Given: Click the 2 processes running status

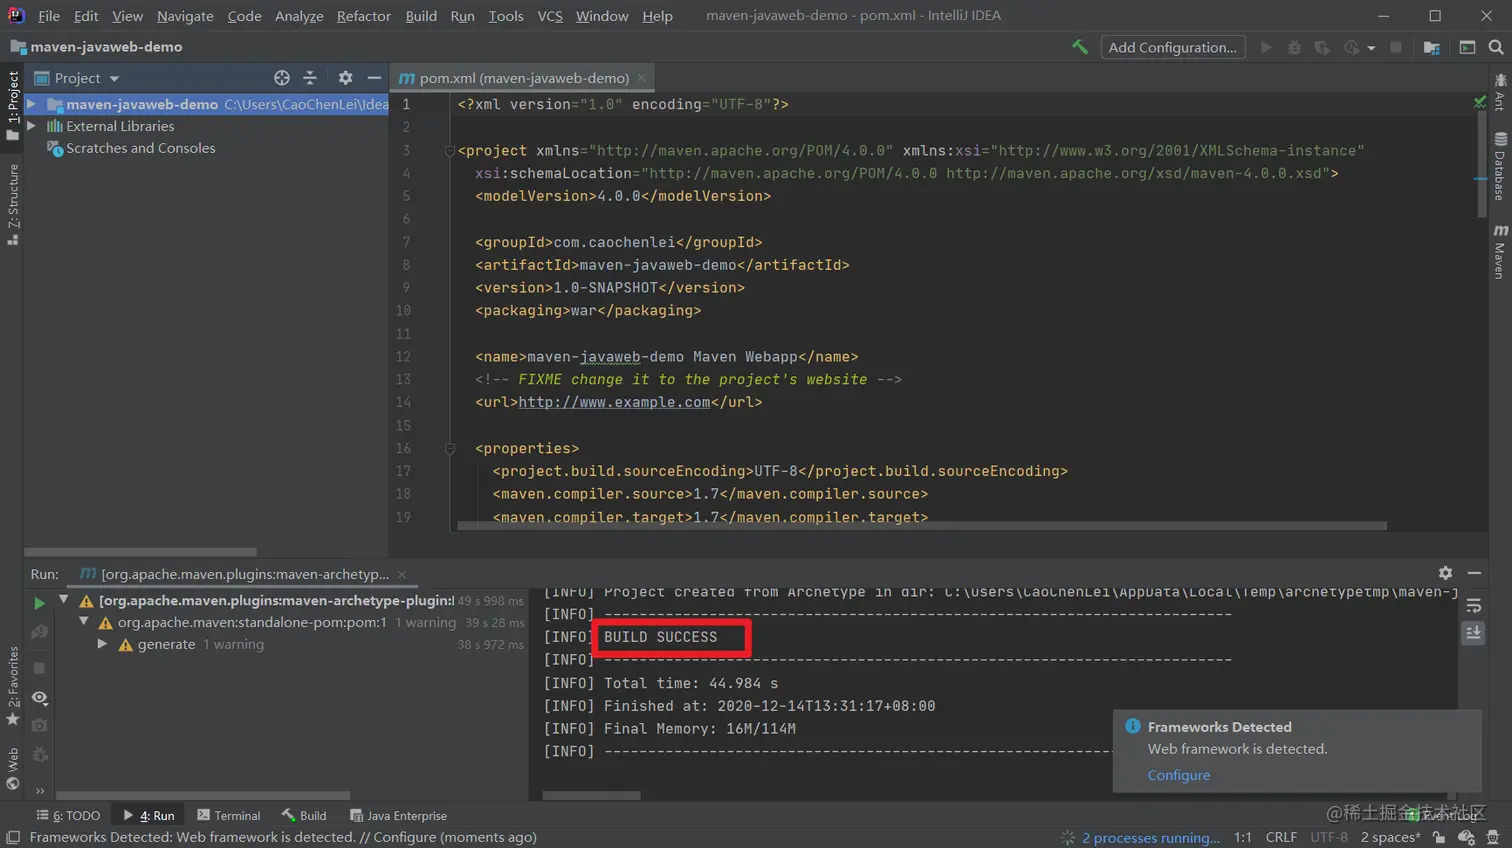Looking at the screenshot, I should click(x=1151, y=837).
